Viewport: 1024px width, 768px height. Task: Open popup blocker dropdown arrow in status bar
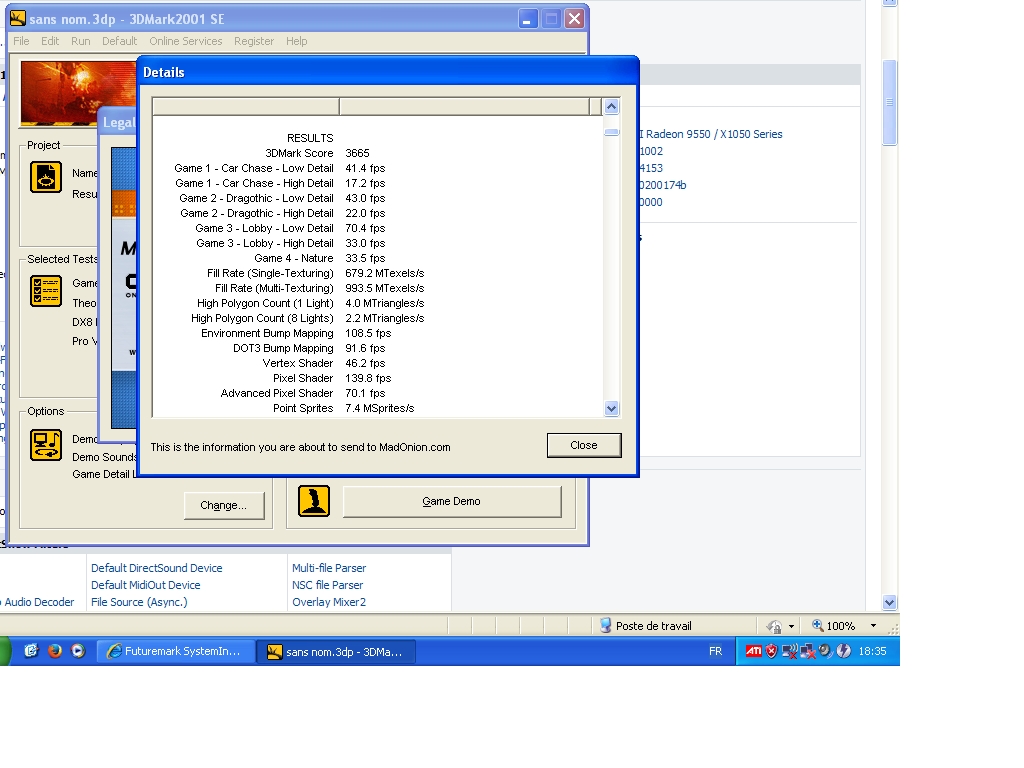[x=792, y=626]
